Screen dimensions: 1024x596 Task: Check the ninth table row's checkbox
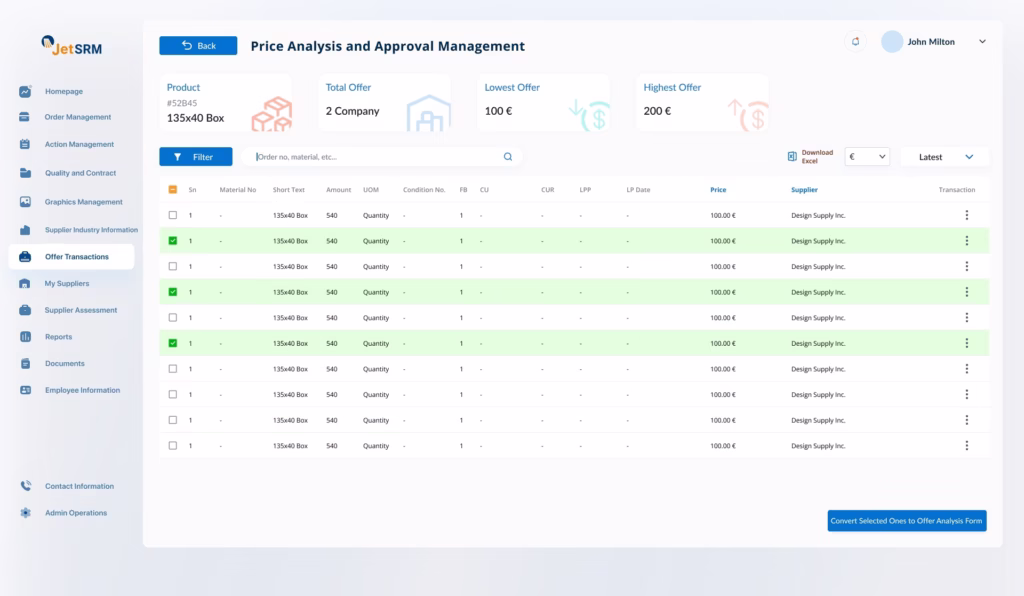click(x=172, y=420)
